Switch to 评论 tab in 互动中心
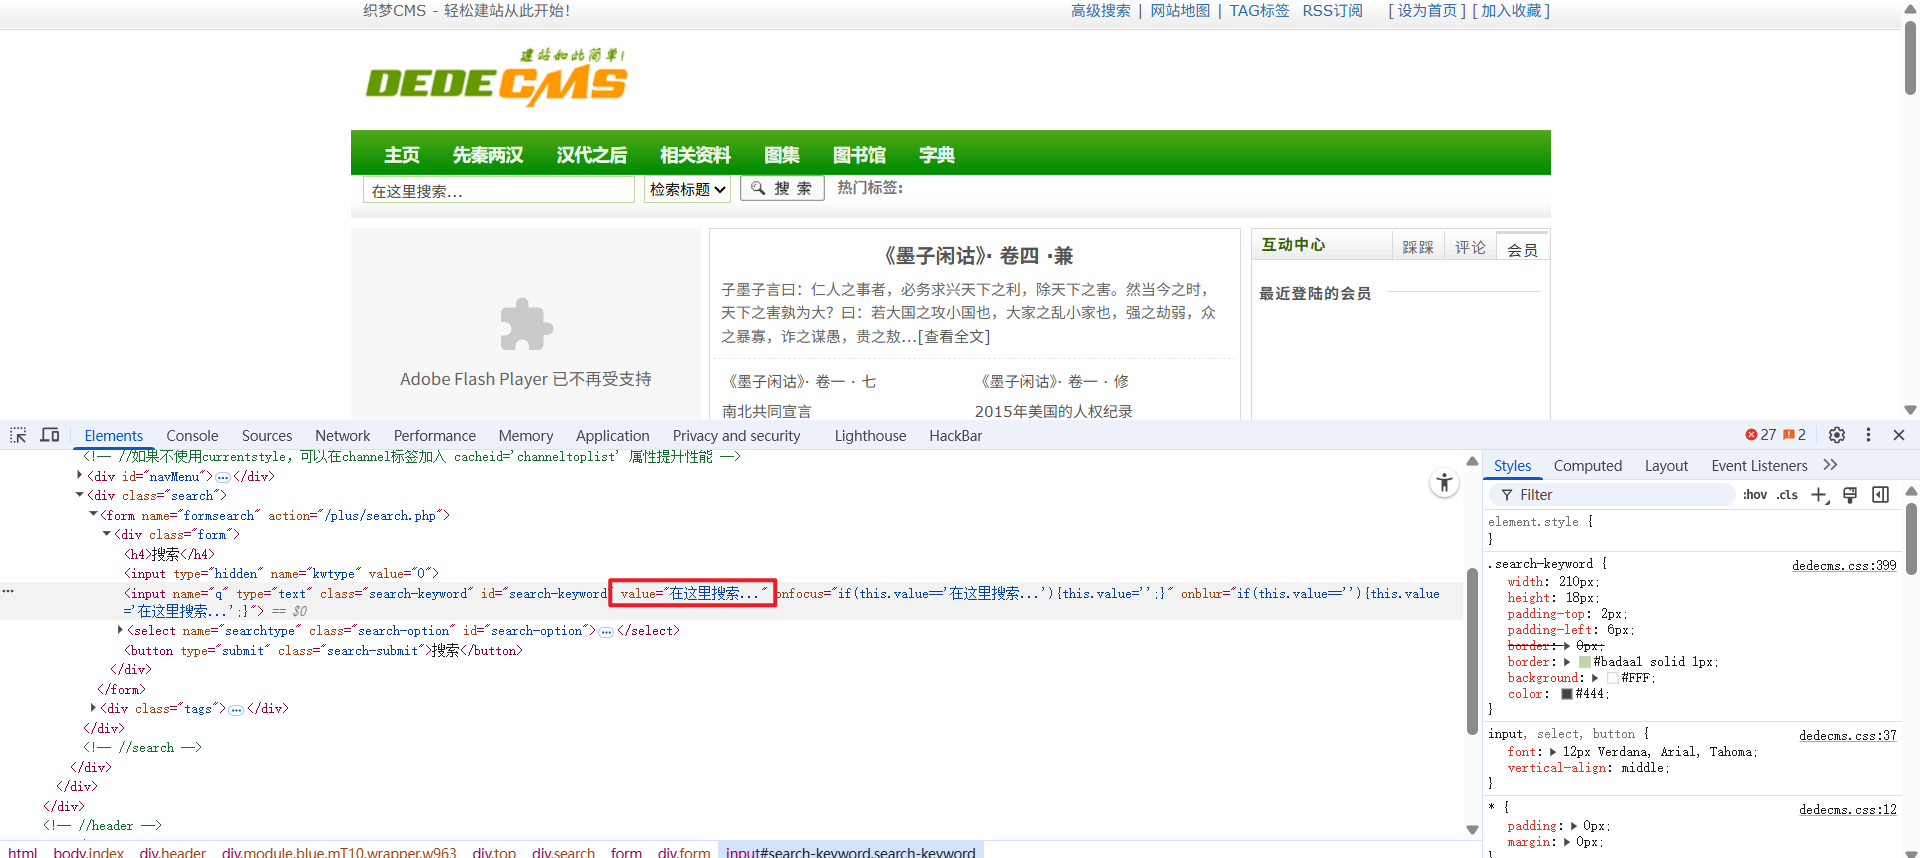This screenshot has height=858, width=1920. [x=1470, y=247]
